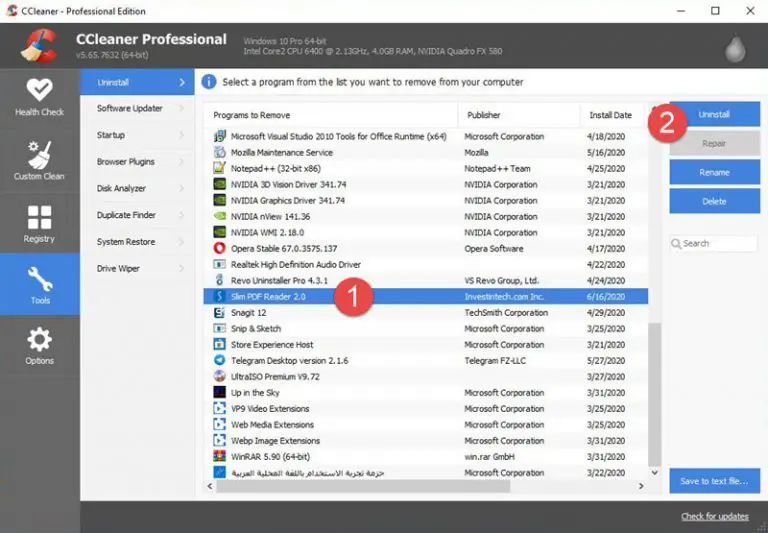The image size is (768, 533).
Task: Click the Up in the Sky icon
Action: pyautogui.click(x=219, y=392)
